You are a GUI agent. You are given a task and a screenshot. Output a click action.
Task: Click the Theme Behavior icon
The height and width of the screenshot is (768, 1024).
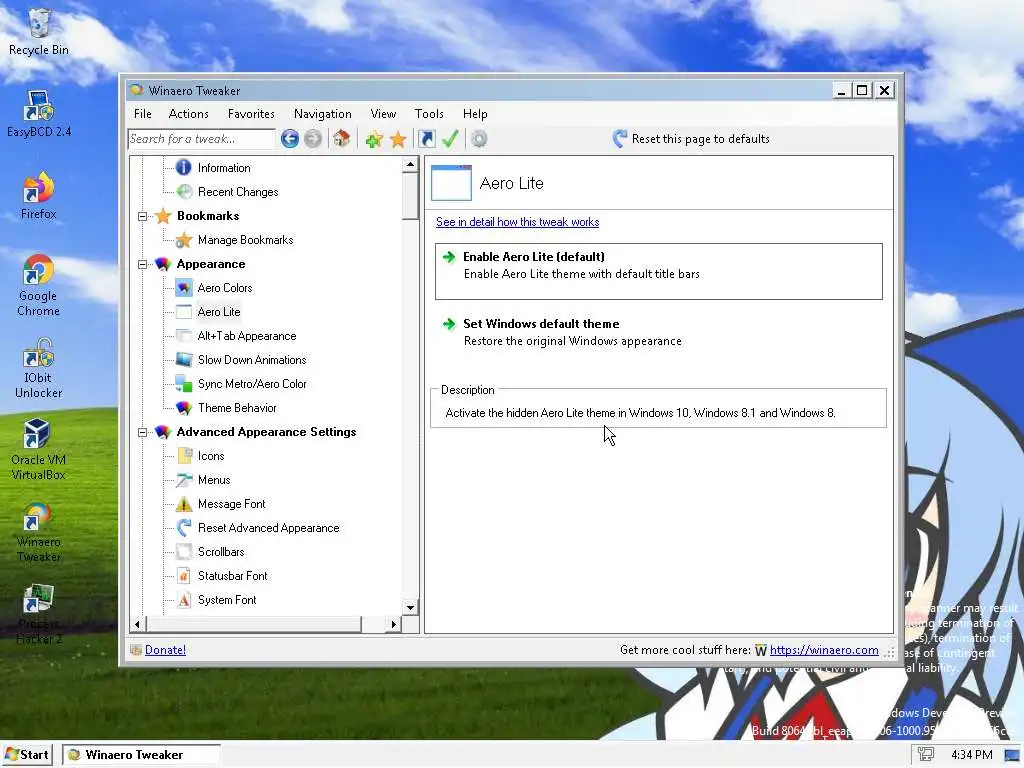point(184,408)
